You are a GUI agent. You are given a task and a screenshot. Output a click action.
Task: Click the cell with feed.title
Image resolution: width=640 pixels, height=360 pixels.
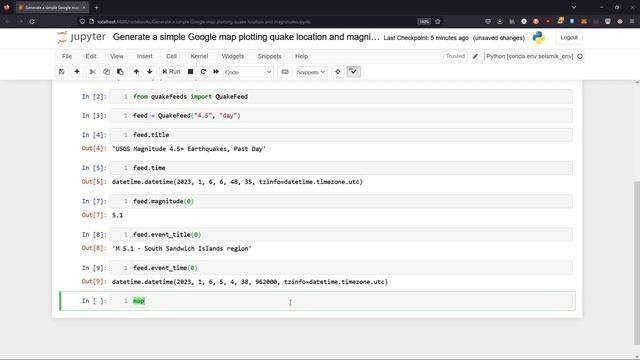point(341,135)
